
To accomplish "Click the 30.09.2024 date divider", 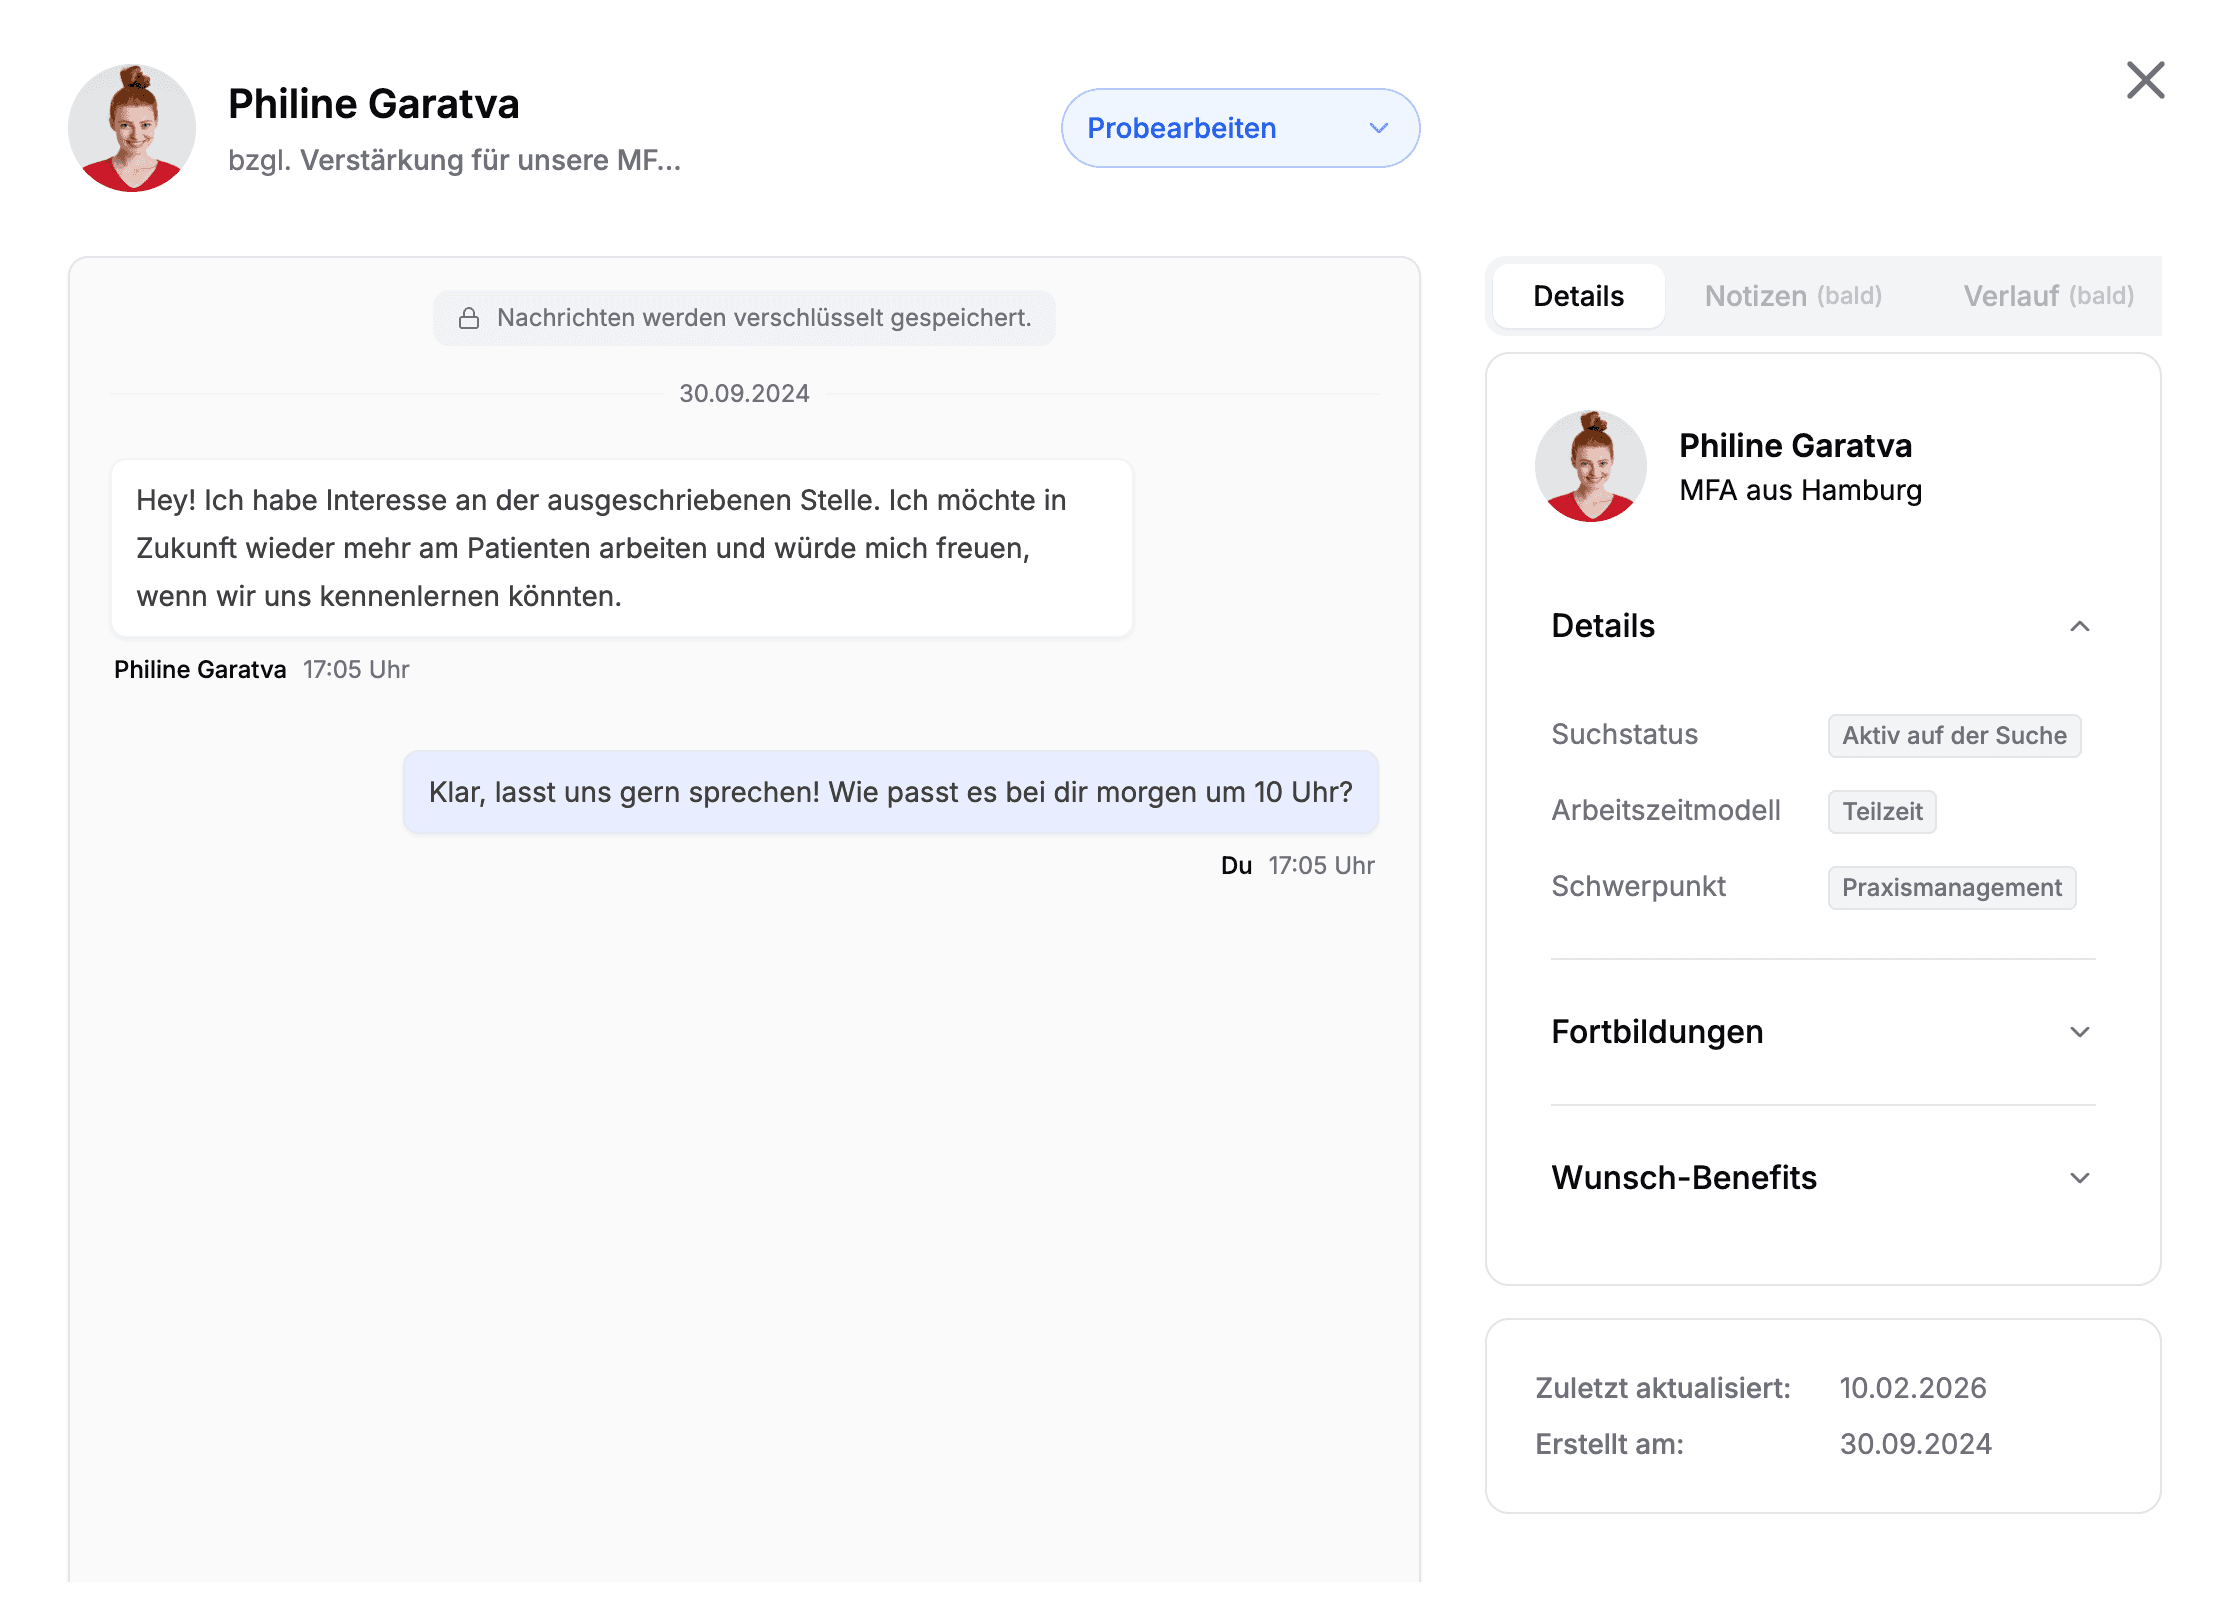I will click(x=744, y=393).
